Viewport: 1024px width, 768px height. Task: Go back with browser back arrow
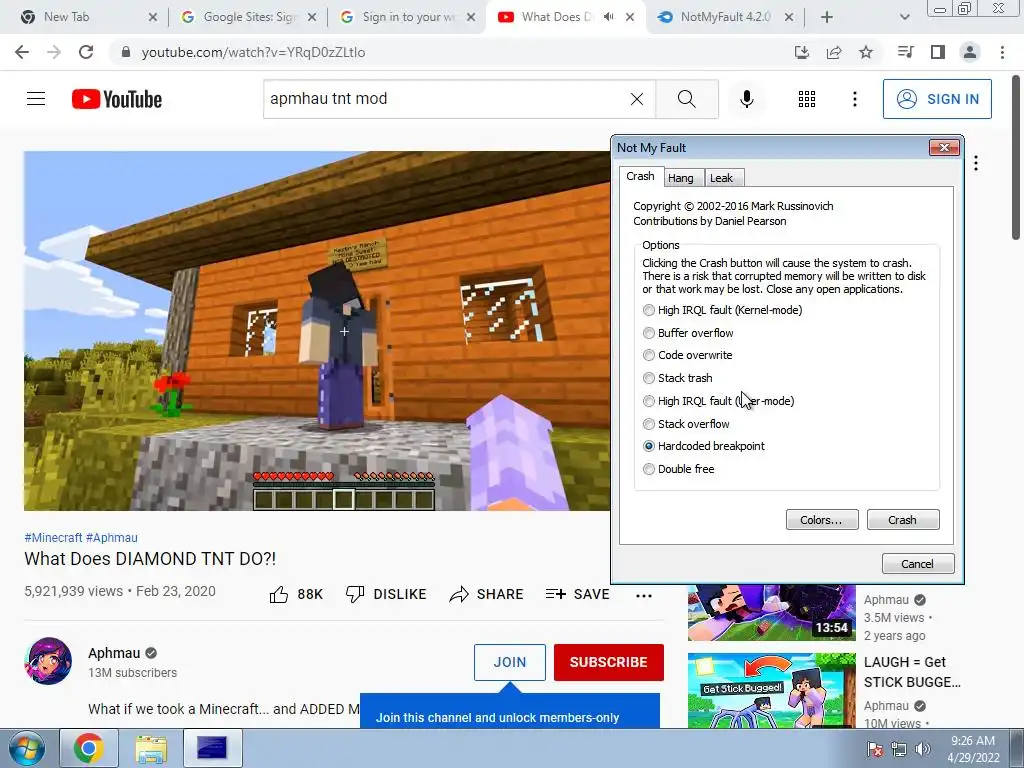(x=22, y=52)
